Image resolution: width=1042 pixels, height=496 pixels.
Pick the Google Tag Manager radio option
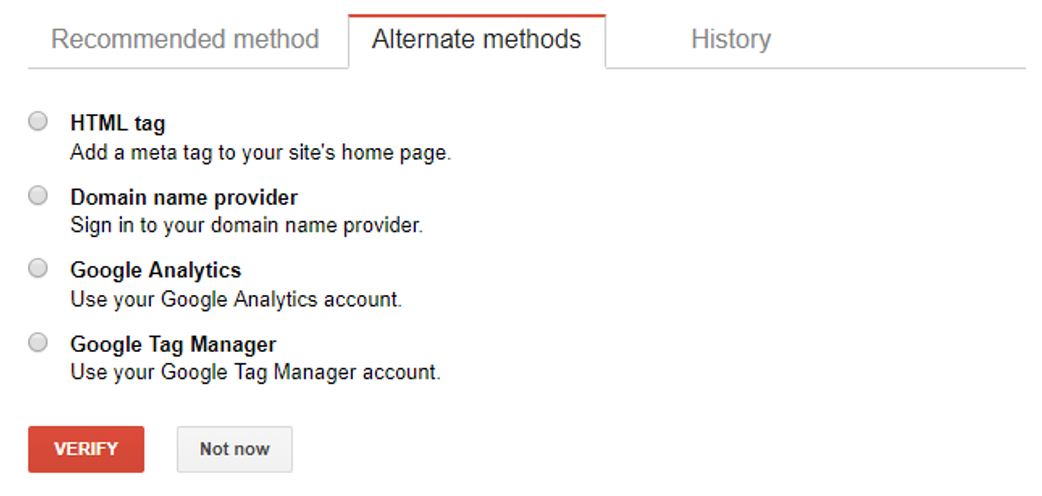tap(38, 342)
